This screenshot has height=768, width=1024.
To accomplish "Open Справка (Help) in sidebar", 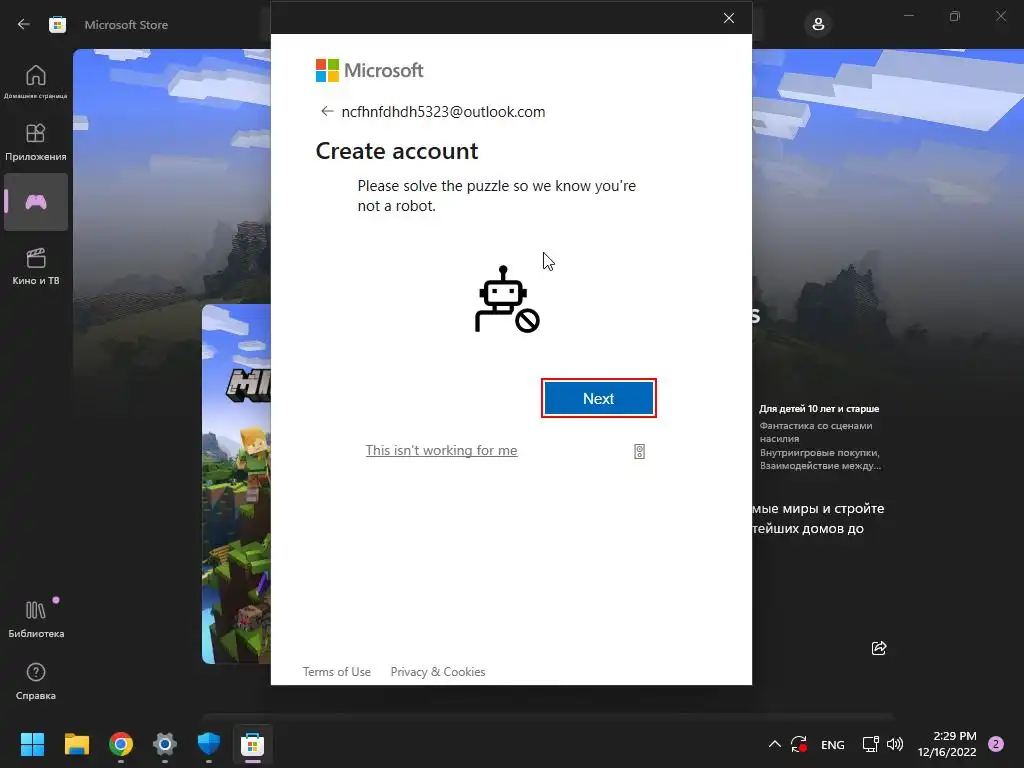I will 36,681.
